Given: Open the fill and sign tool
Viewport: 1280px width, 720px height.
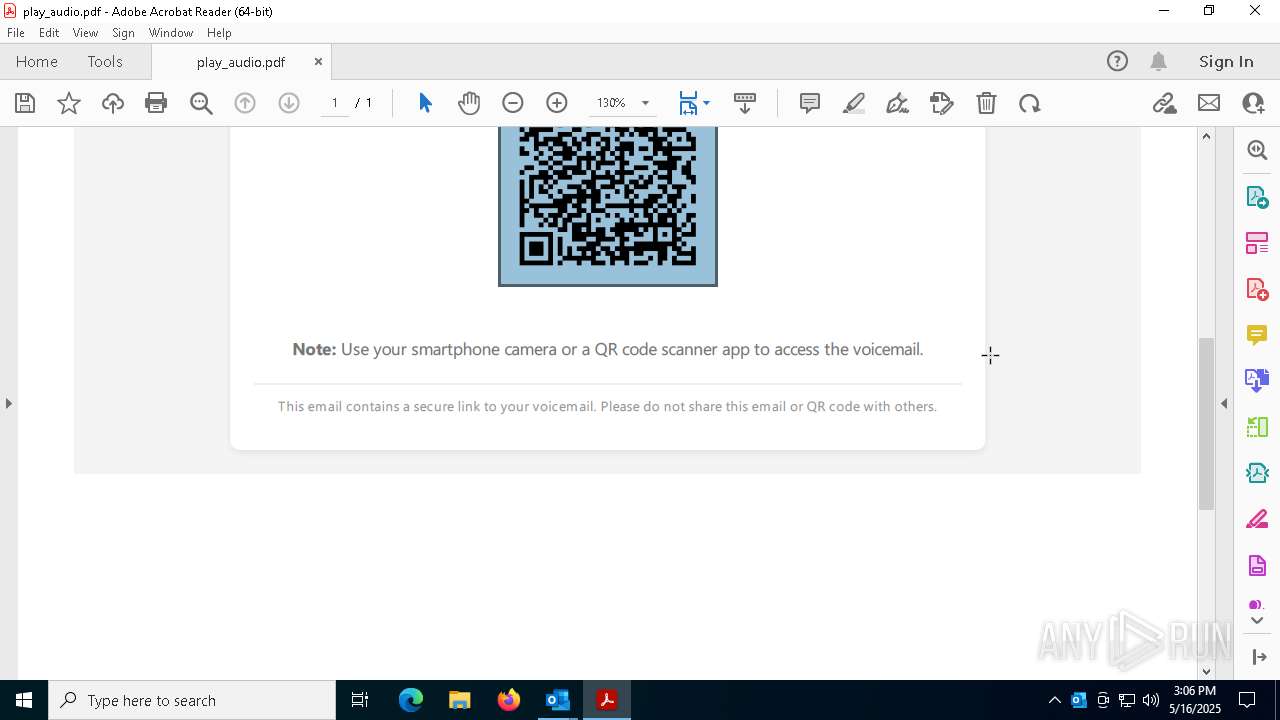Looking at the screenshot, I should click(x=942, y=103).
